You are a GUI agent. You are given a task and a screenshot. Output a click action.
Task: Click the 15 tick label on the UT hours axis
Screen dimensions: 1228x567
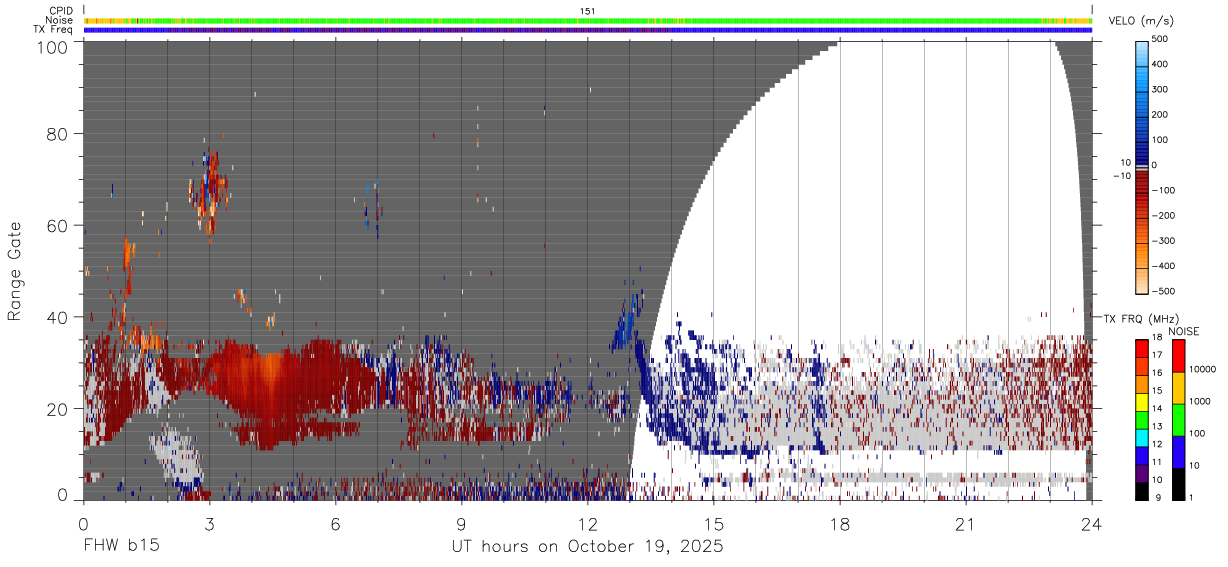[x=714, y=524]
